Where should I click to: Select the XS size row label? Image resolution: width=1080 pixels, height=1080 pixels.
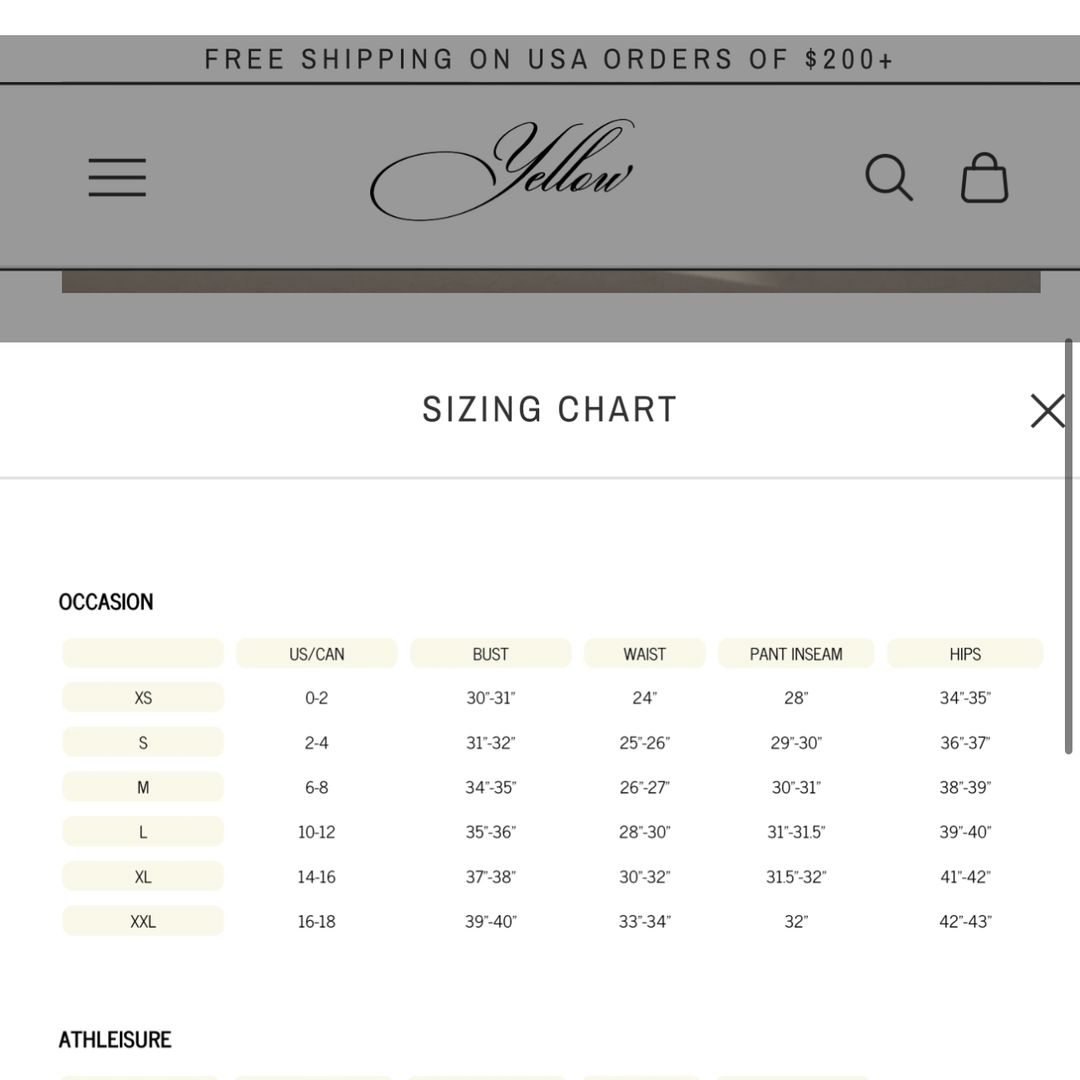click(x=143, y=698)
